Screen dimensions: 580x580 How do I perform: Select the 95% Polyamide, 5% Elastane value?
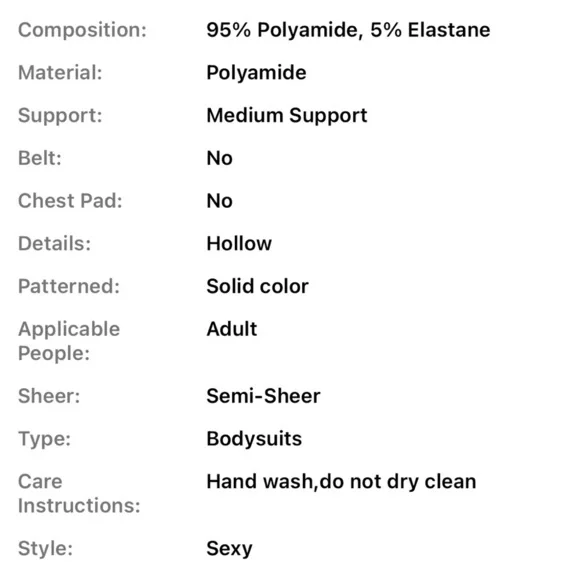[348, 30]
